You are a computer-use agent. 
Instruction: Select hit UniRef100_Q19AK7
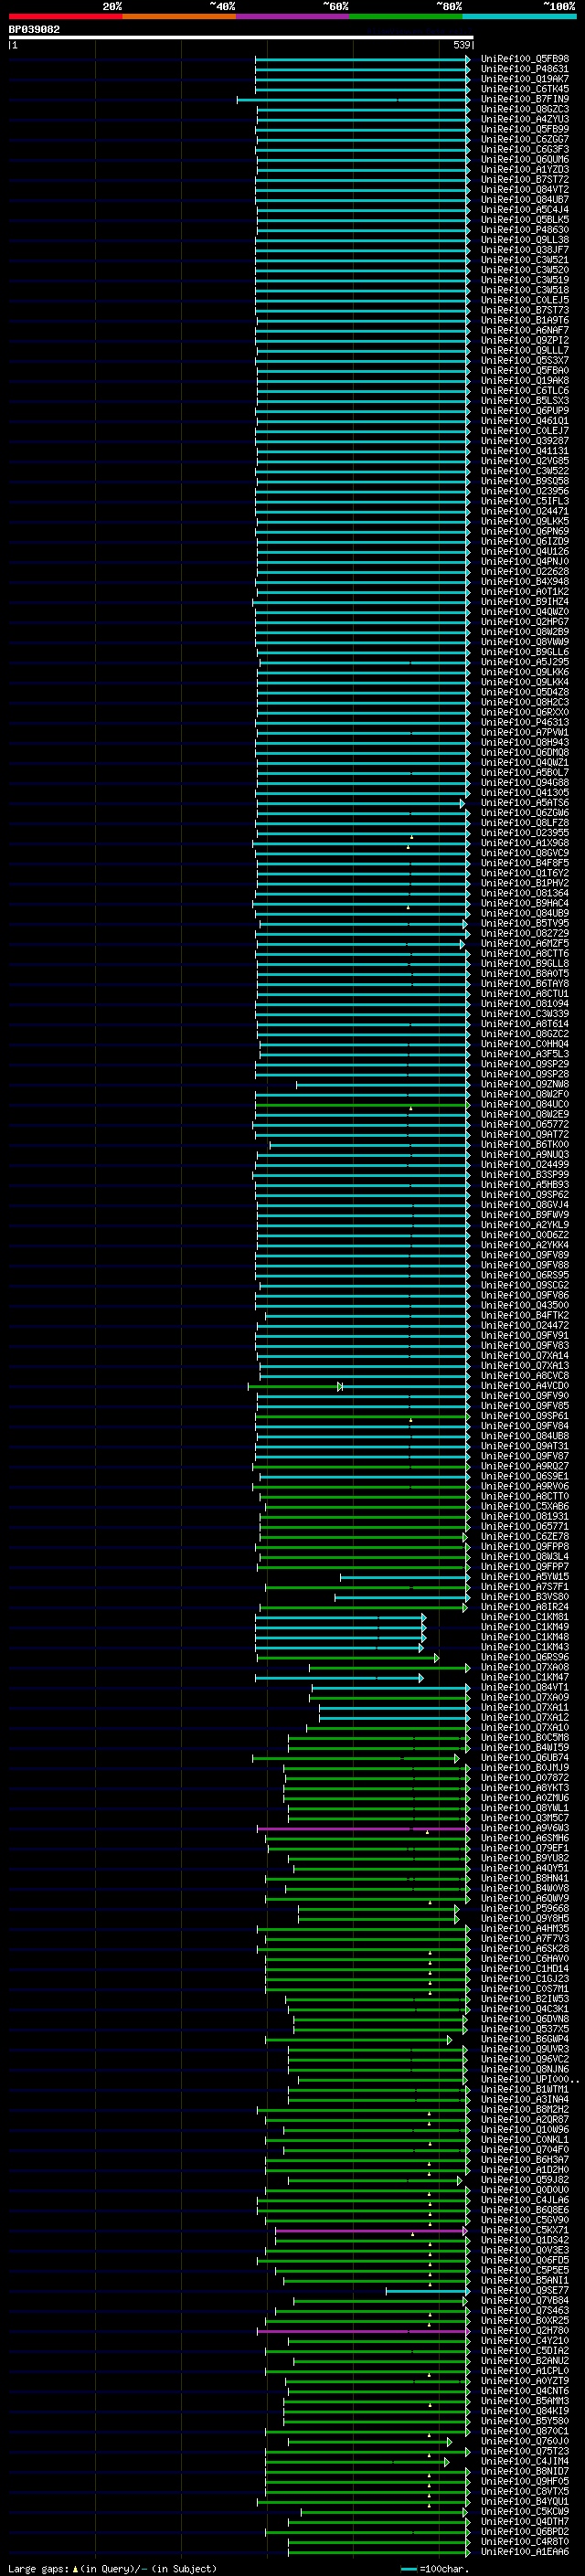(x=524, y=79)
